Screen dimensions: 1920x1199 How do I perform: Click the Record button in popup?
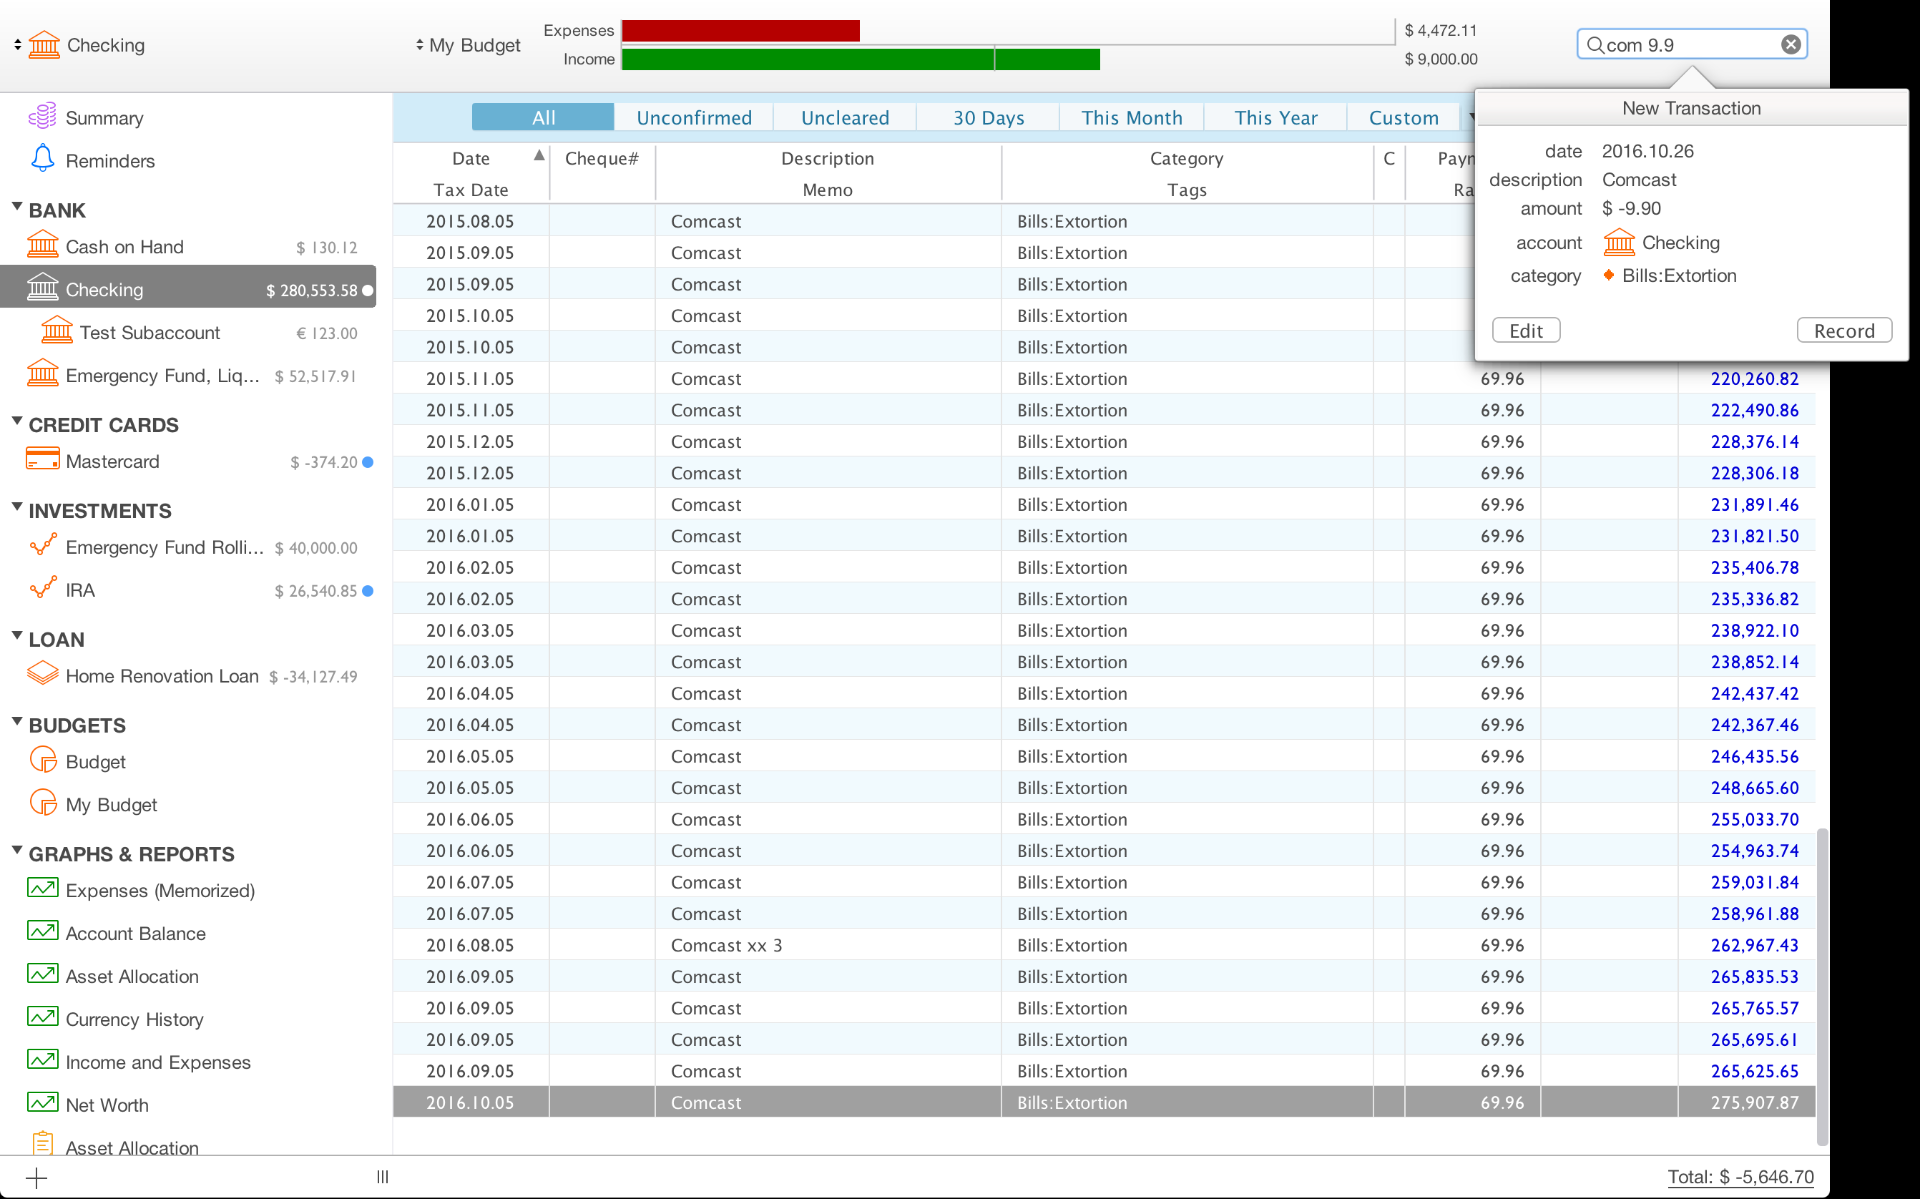click(1844, 331)
